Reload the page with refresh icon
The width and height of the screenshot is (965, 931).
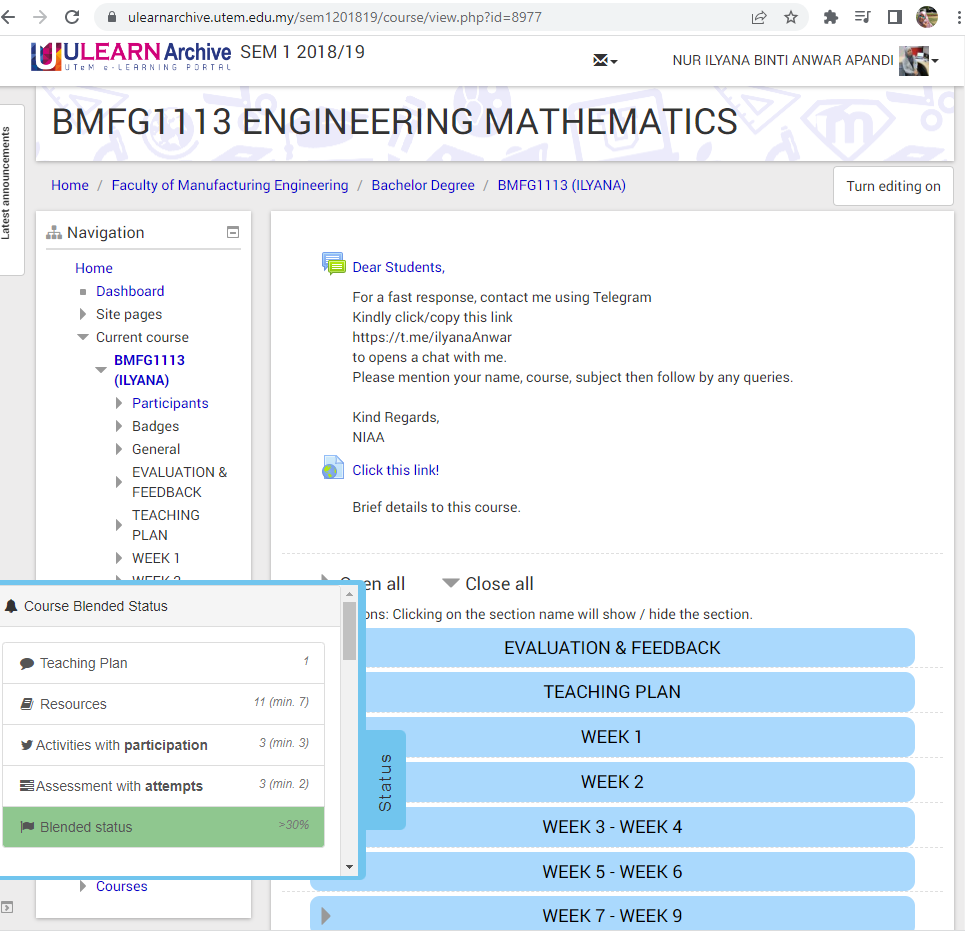[72, 17]
